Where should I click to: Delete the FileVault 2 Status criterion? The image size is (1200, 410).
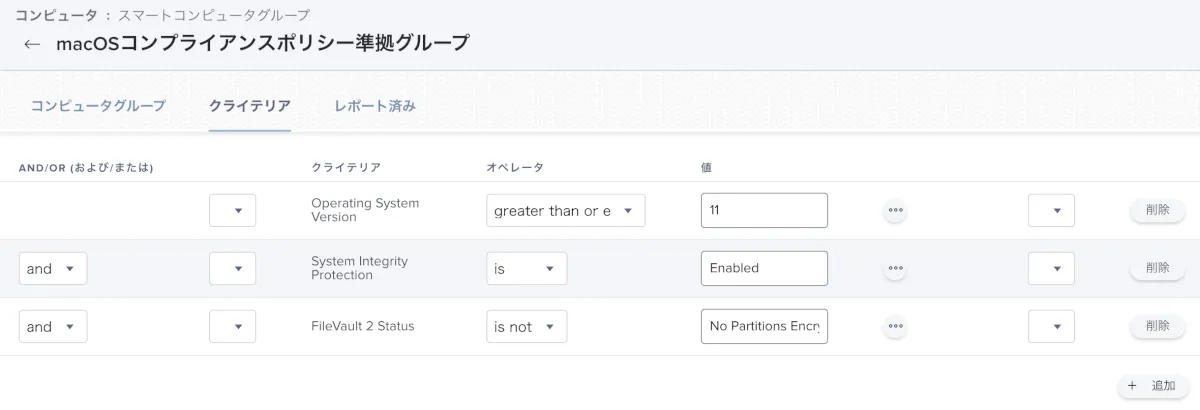coord(1157,326)
